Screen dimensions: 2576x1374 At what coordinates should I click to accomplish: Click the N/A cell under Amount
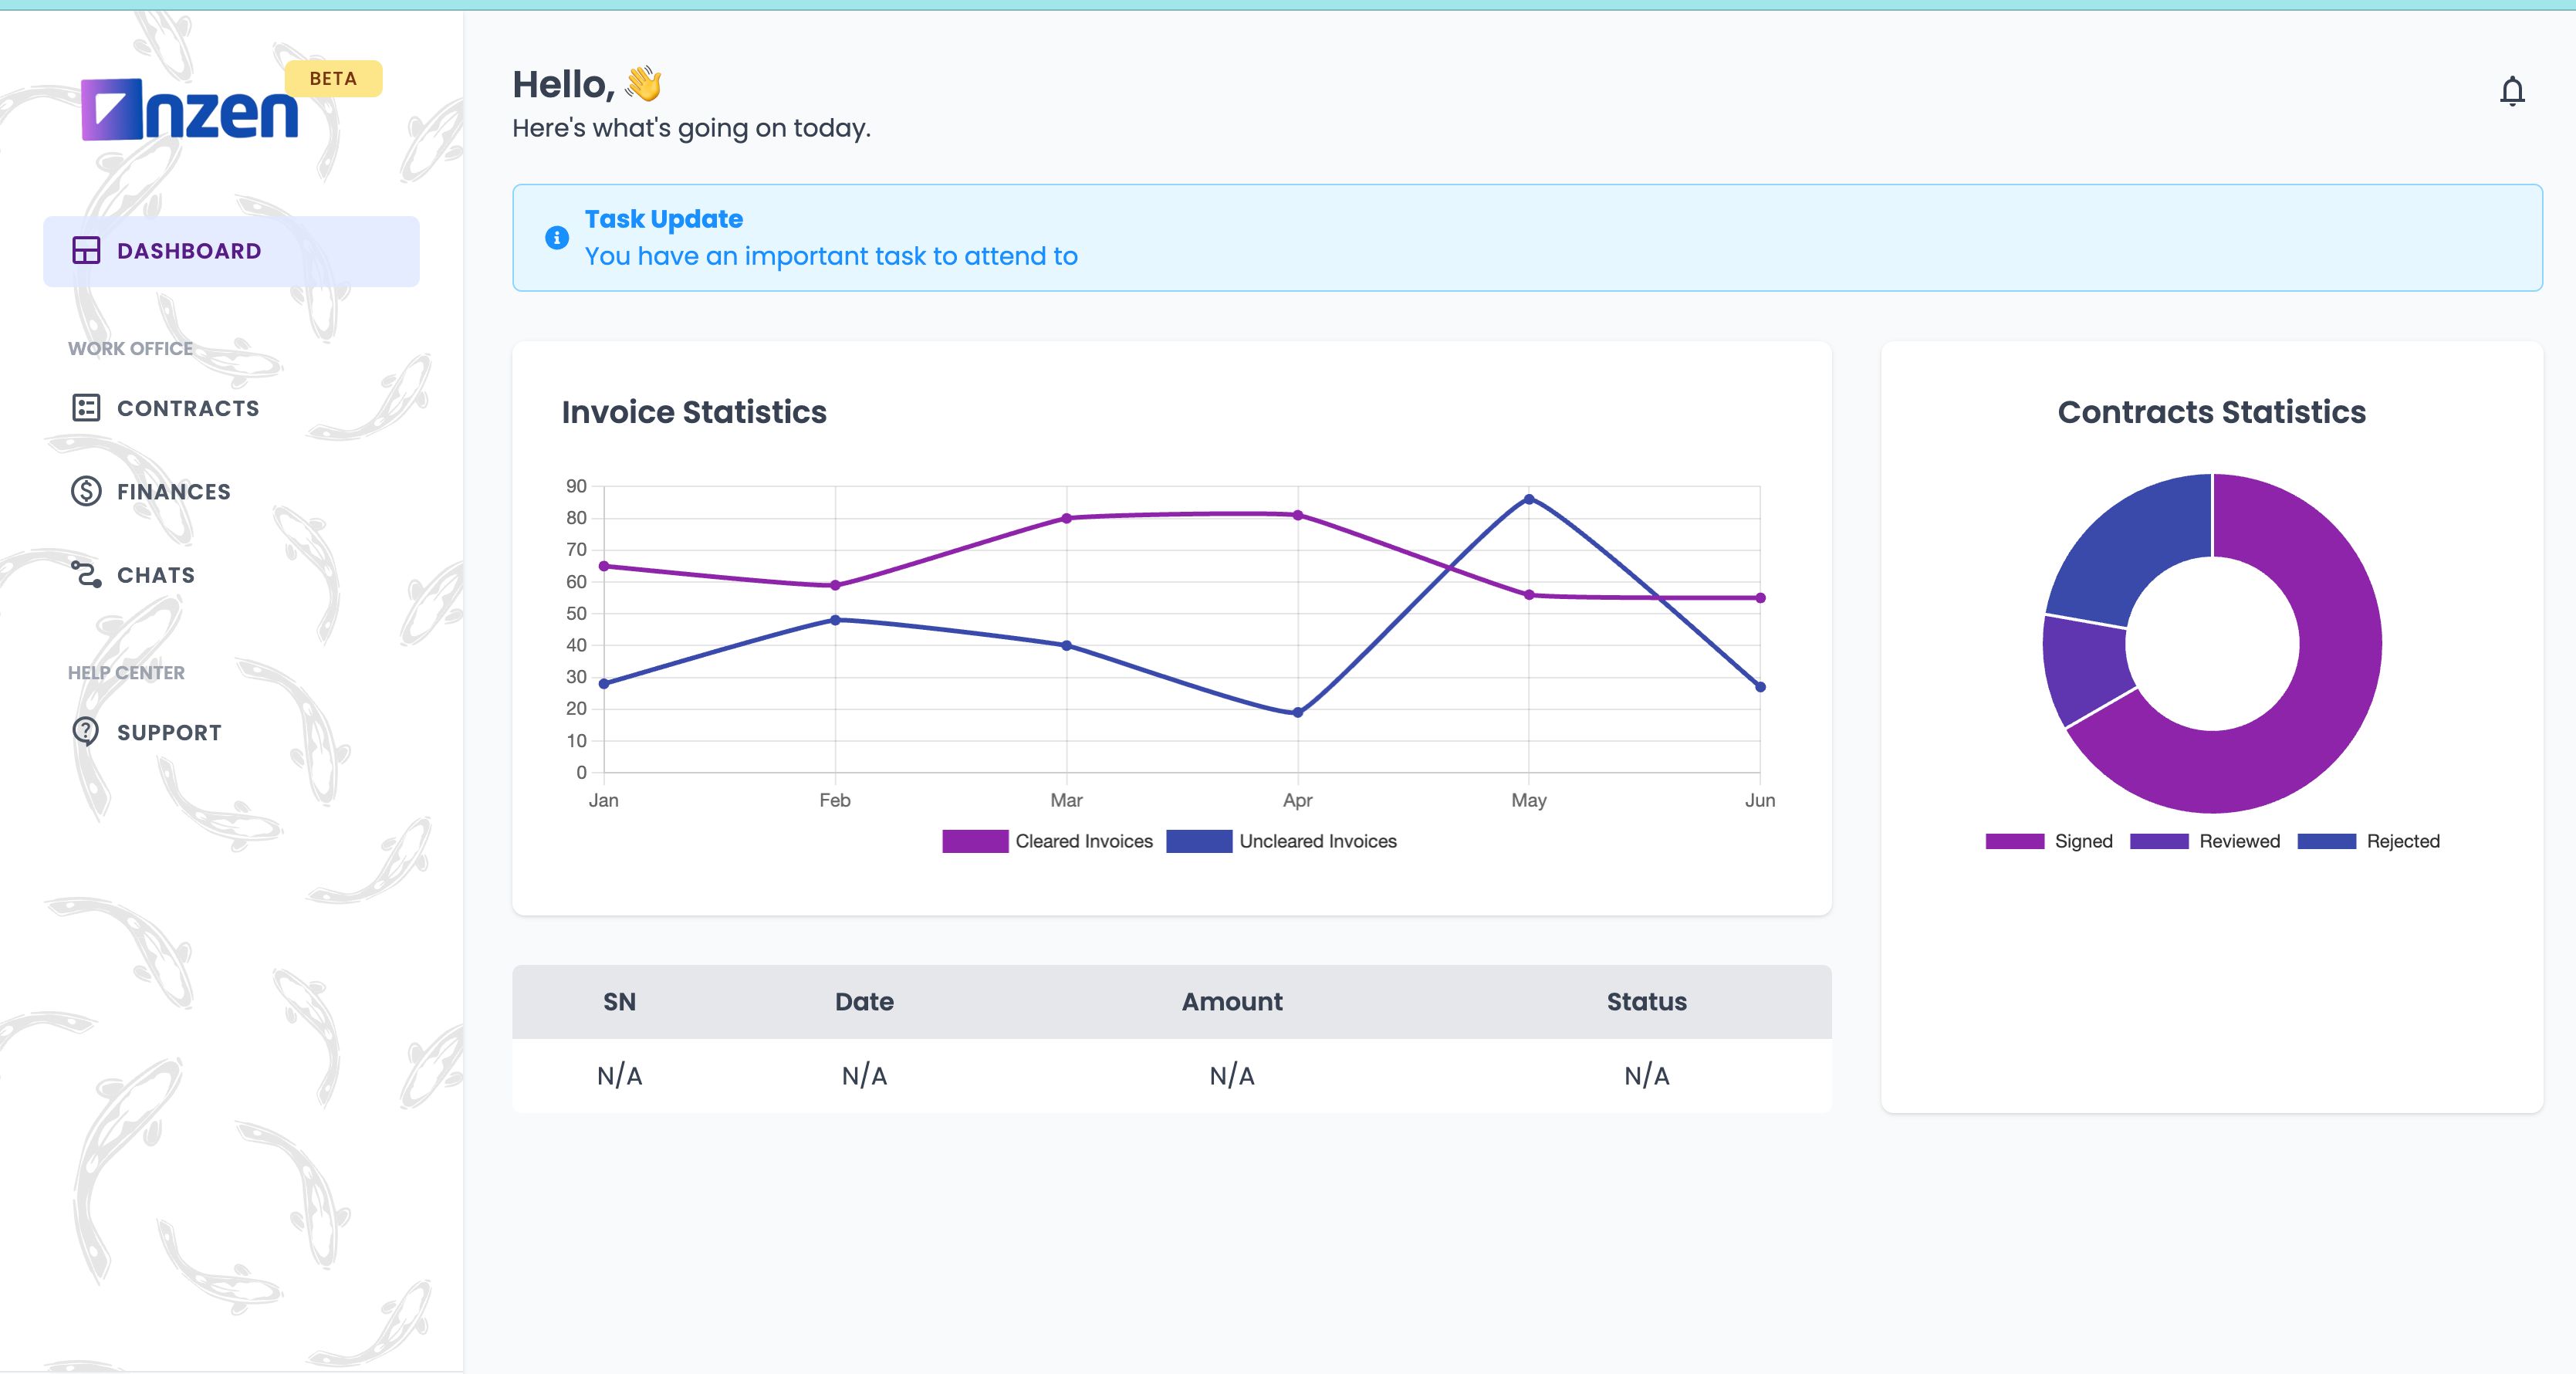1232,1076
